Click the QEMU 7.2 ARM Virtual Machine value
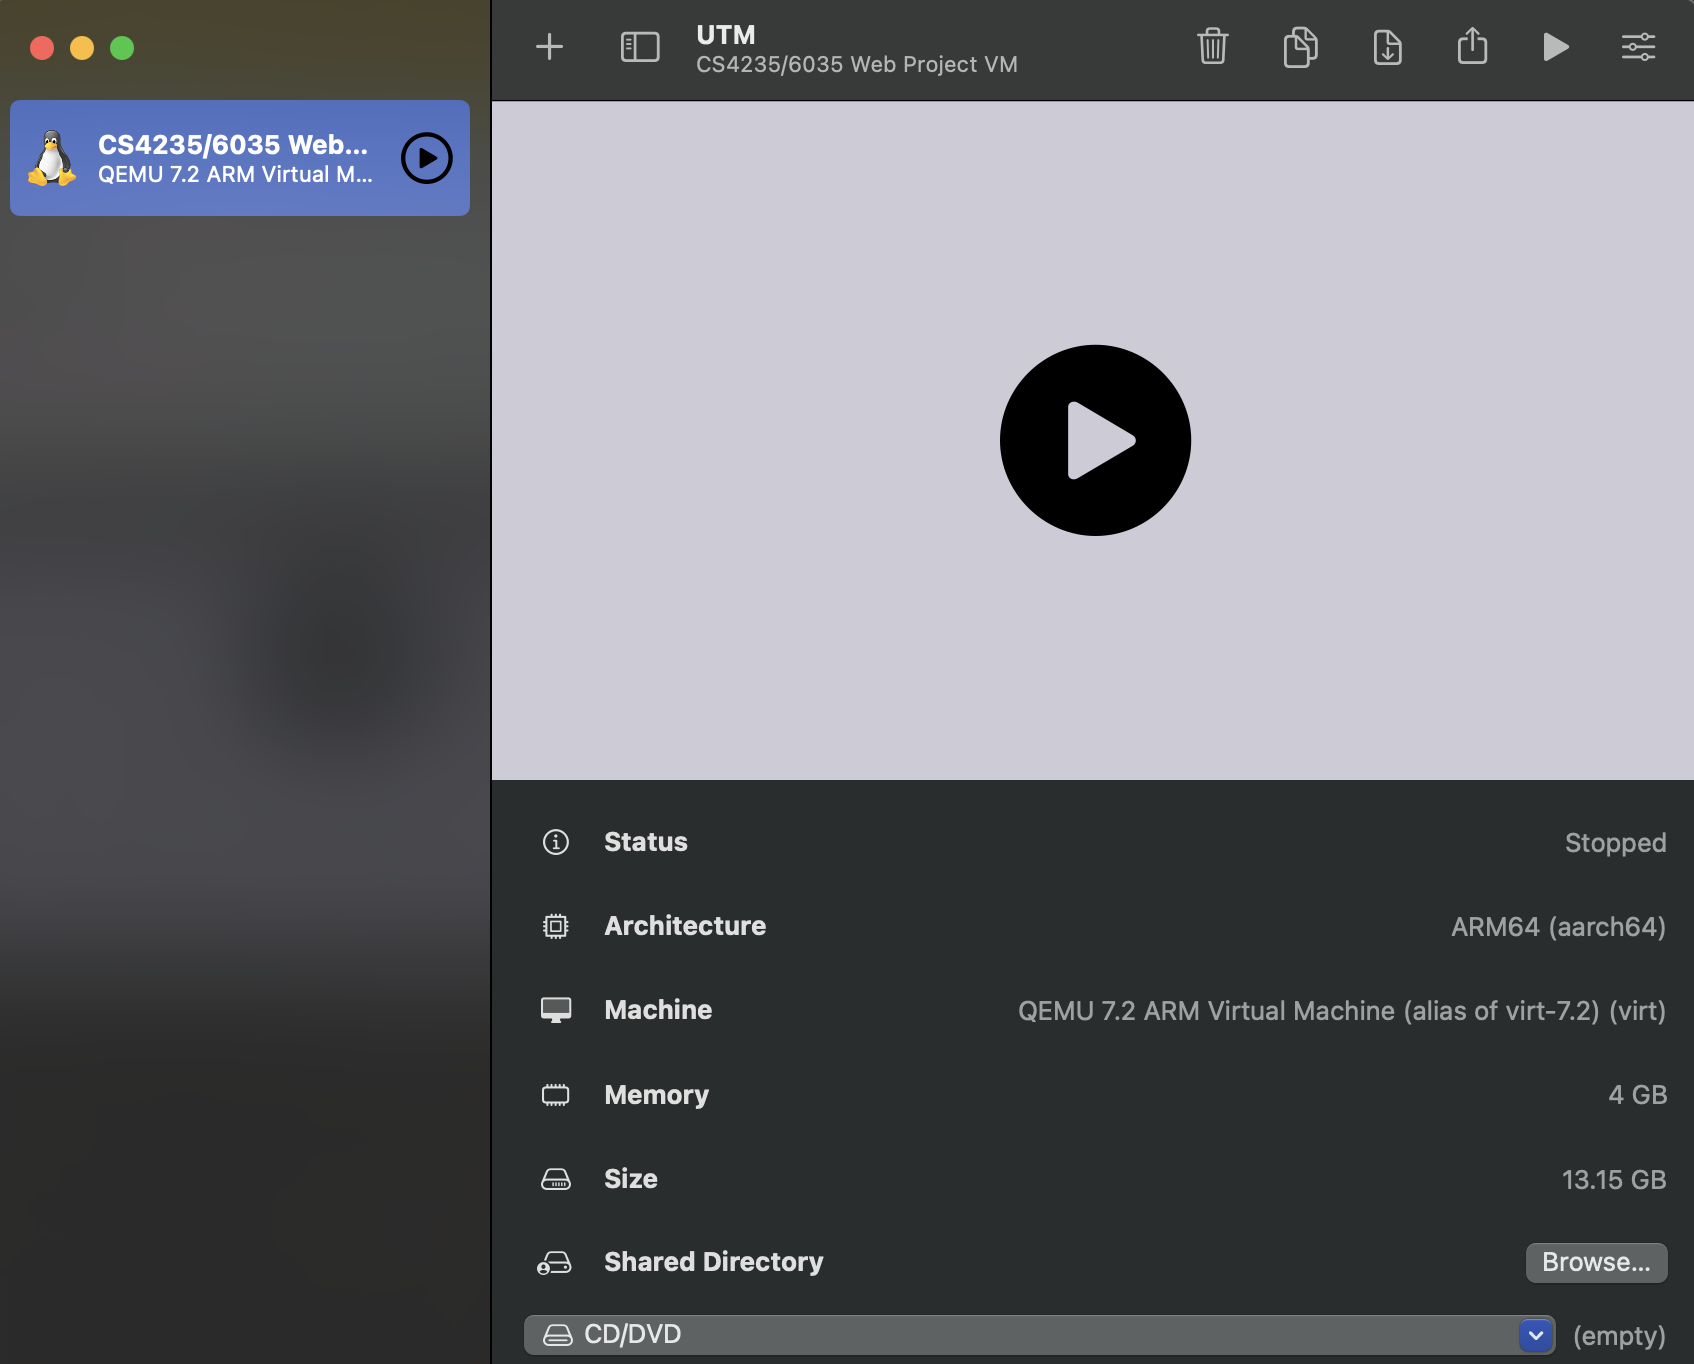The width and height of the screenshot is (1694, 1364). click(1342, 1011)
